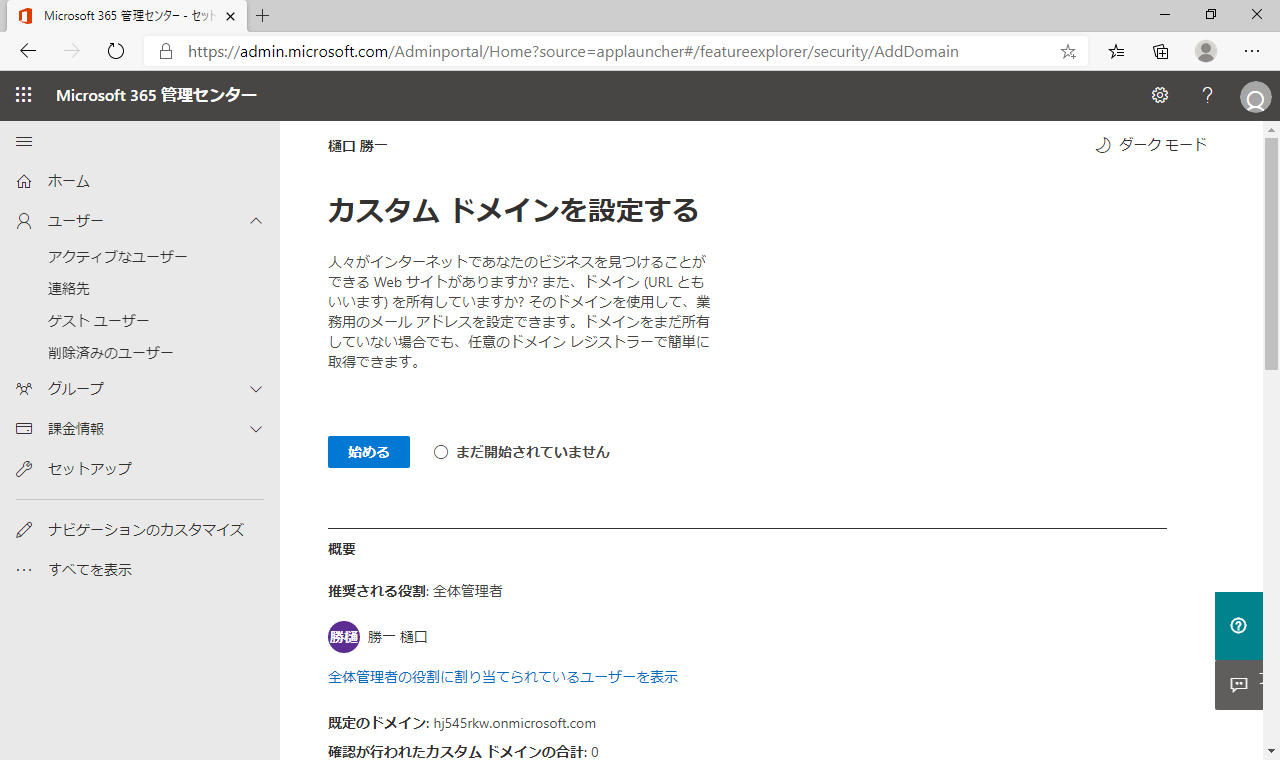
Task: Open 連絡先 in sidebar
Action: pyautogui.click(x=69, y=289)
